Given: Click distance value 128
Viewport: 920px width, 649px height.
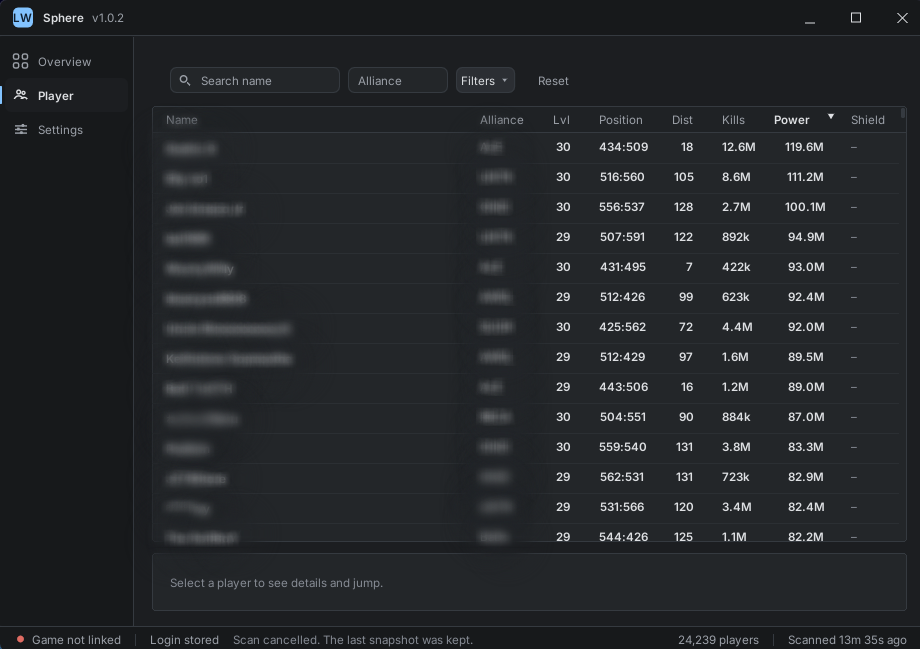Looking at the screenshot, I should click(684, 207).
